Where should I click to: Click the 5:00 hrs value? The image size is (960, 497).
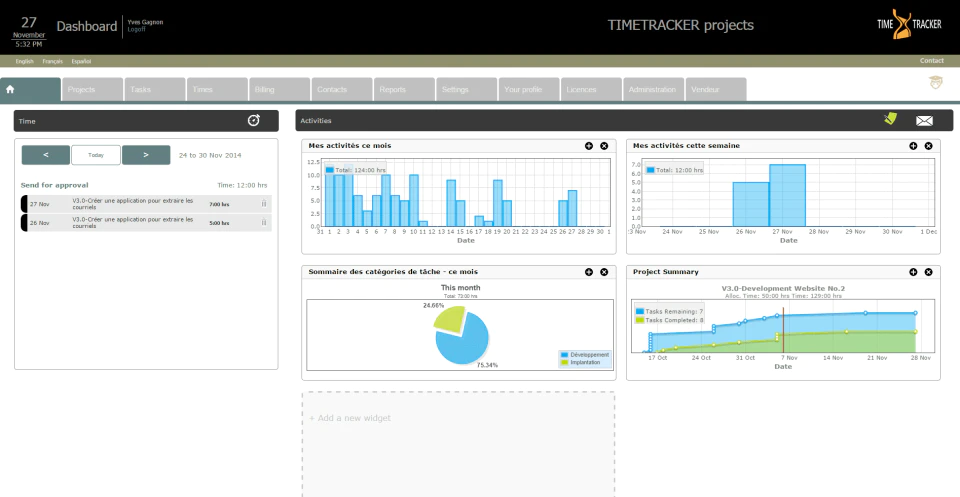(219, 223)
